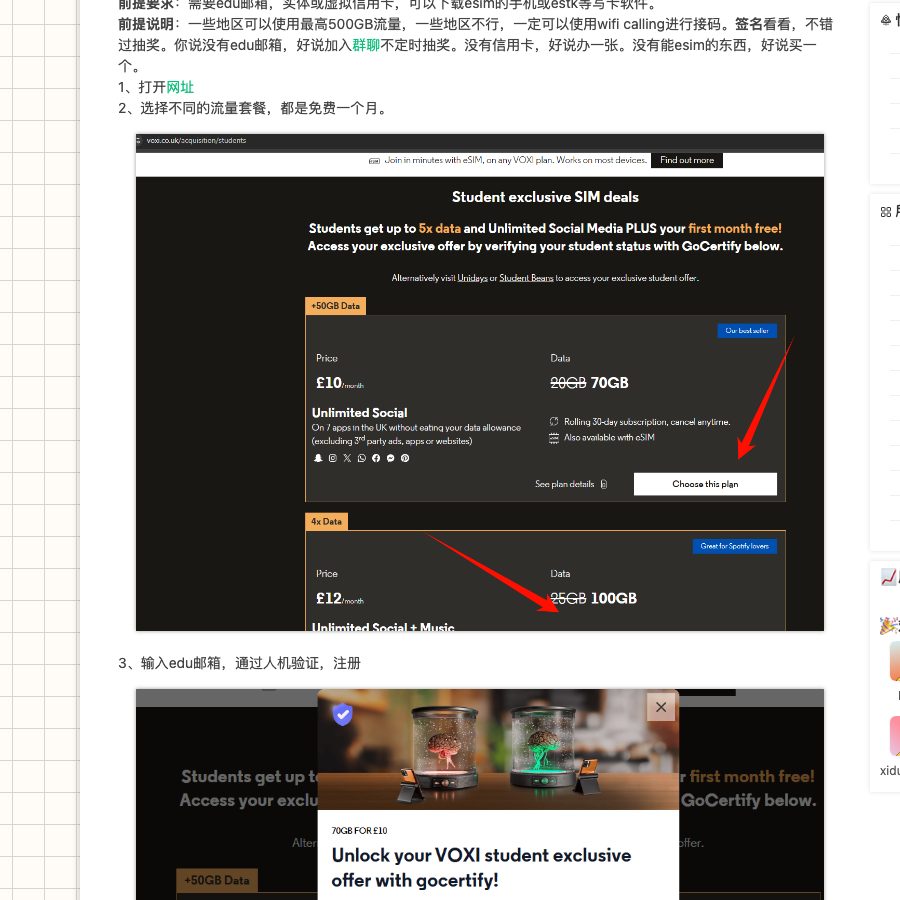Viewport: 900px width, 900px height.
Task: Click the step 2 text about 流量套餐
Action: [x=253, y=108]
